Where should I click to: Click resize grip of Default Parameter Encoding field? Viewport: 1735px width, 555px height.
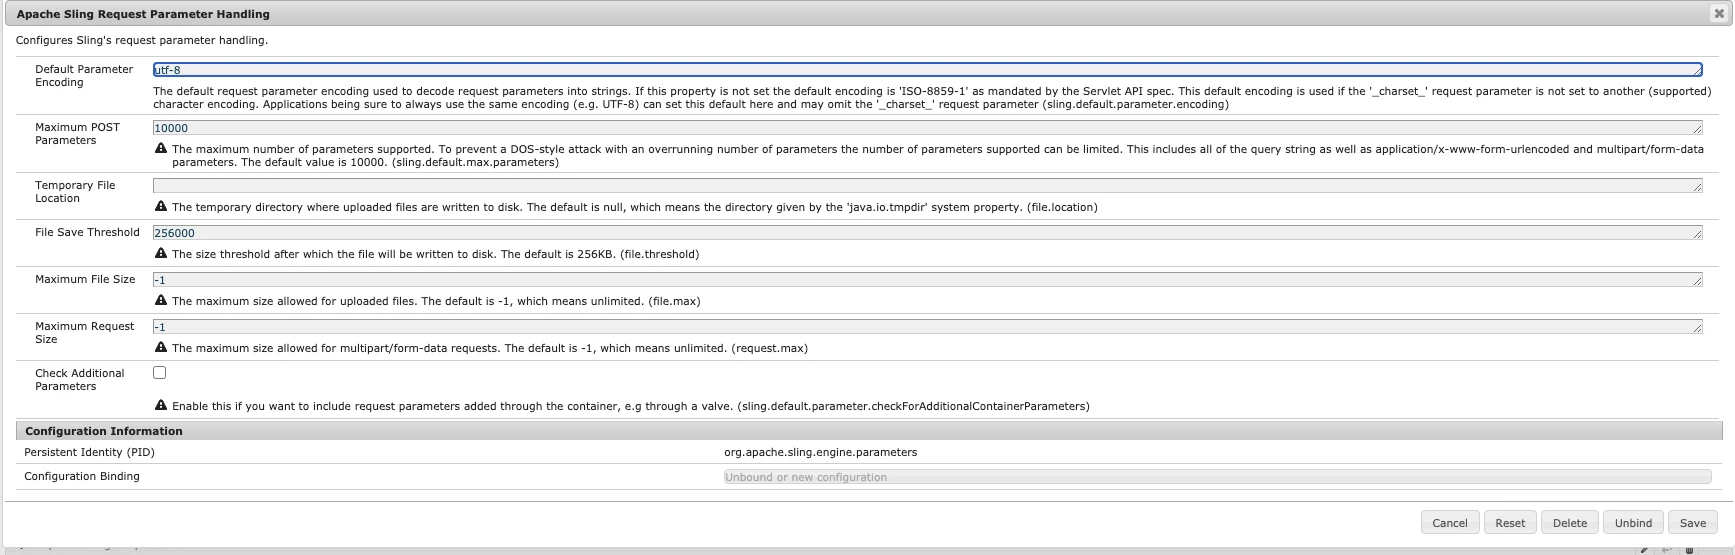point(1697,72)
